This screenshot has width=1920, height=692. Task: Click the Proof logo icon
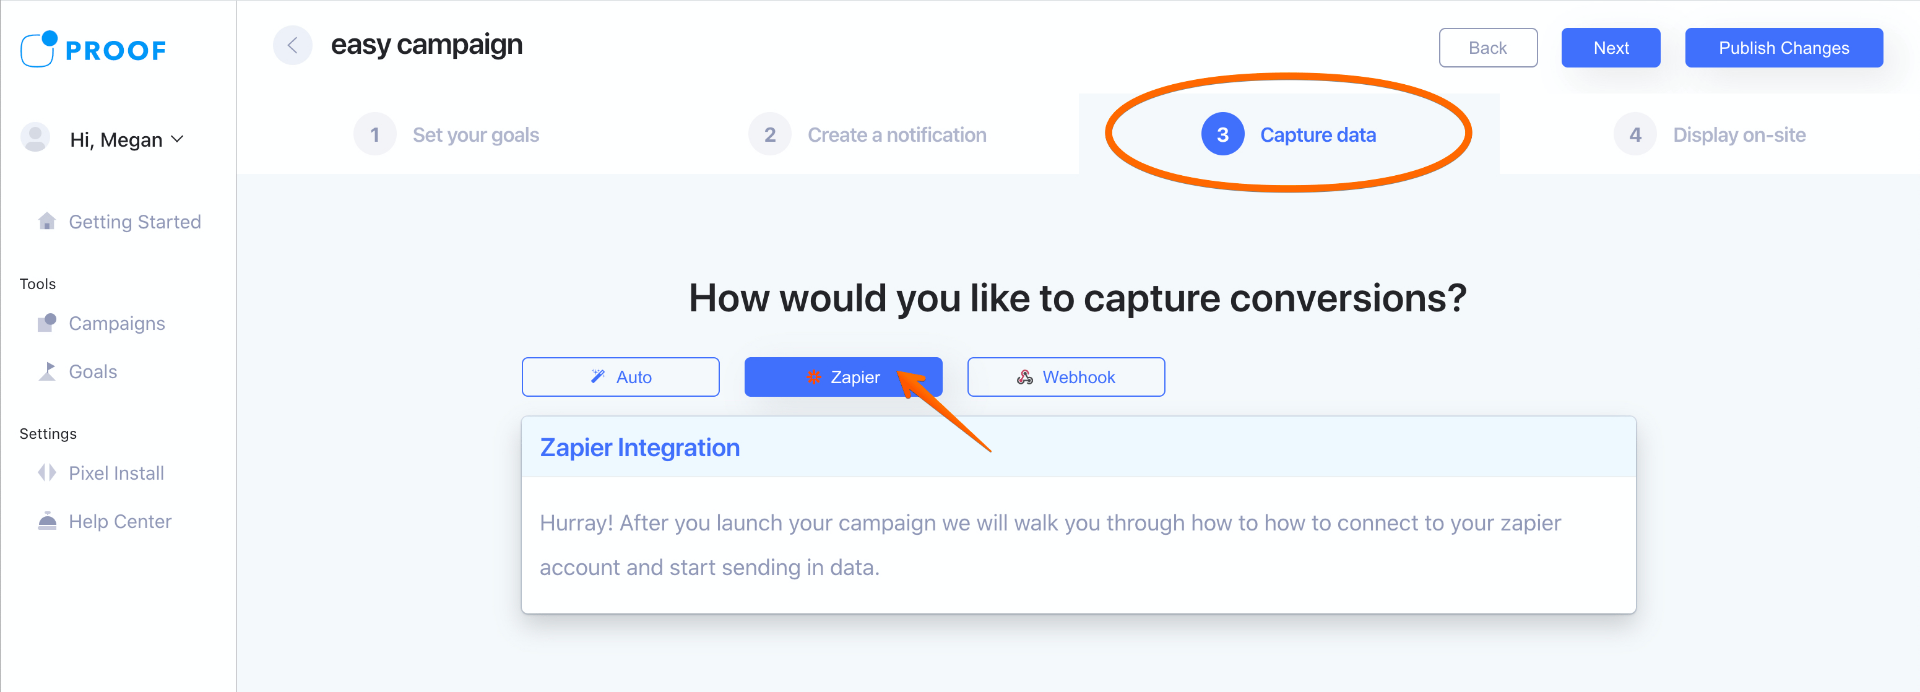(x=39, y=49)
